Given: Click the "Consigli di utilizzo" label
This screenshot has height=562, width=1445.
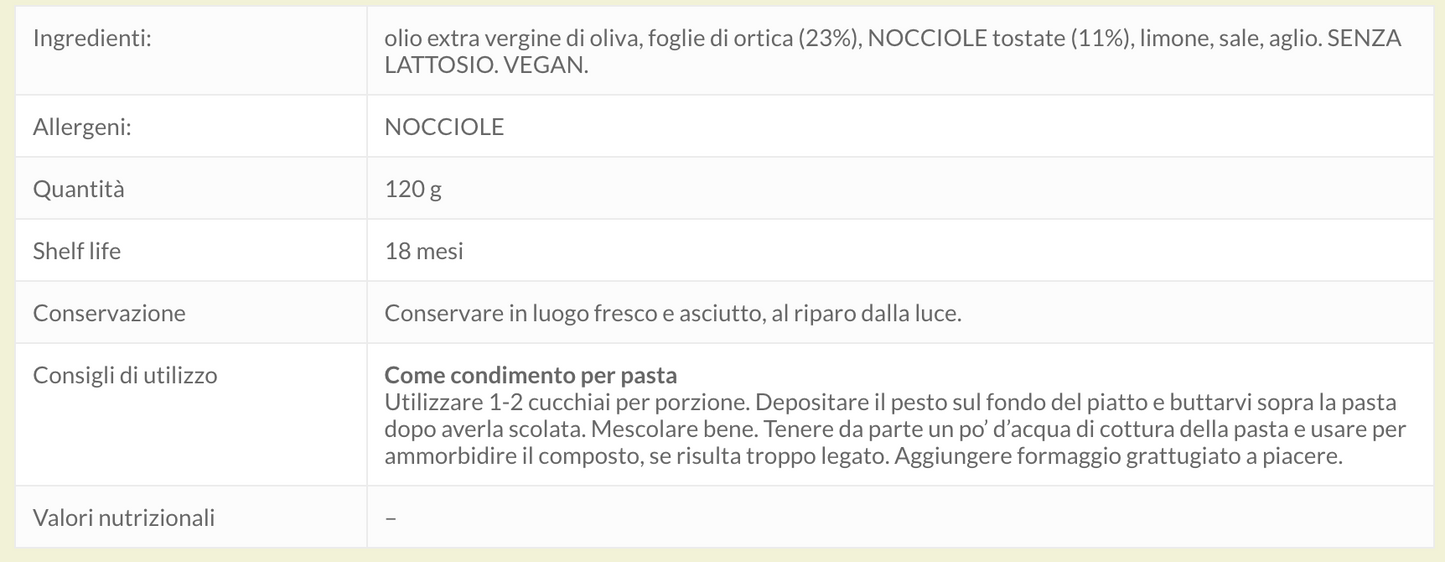Looking at the screenshot, I should pos(125,375).
